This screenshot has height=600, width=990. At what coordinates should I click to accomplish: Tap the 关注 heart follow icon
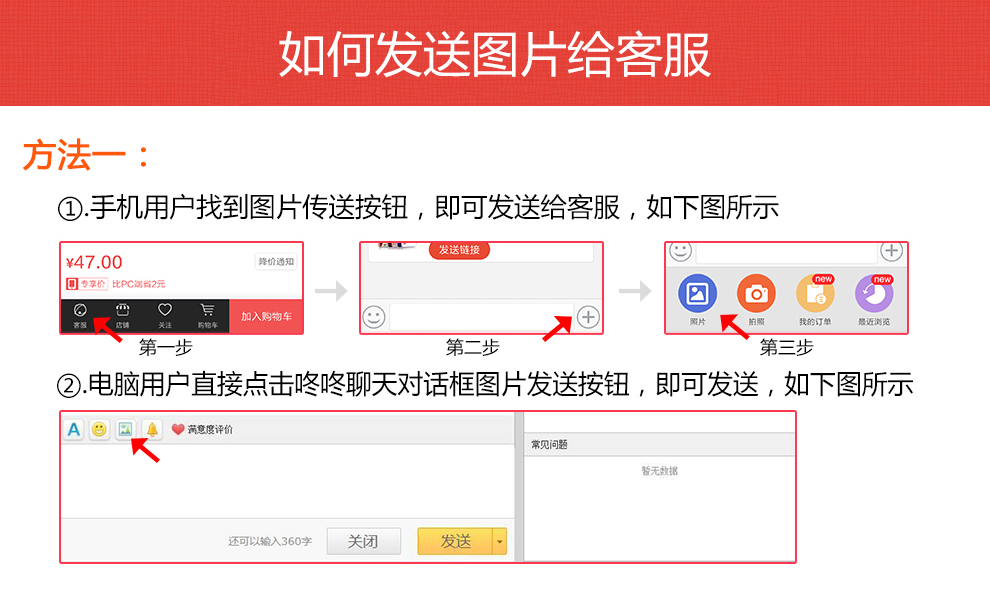pyautogui.click(x=165, y=314)
